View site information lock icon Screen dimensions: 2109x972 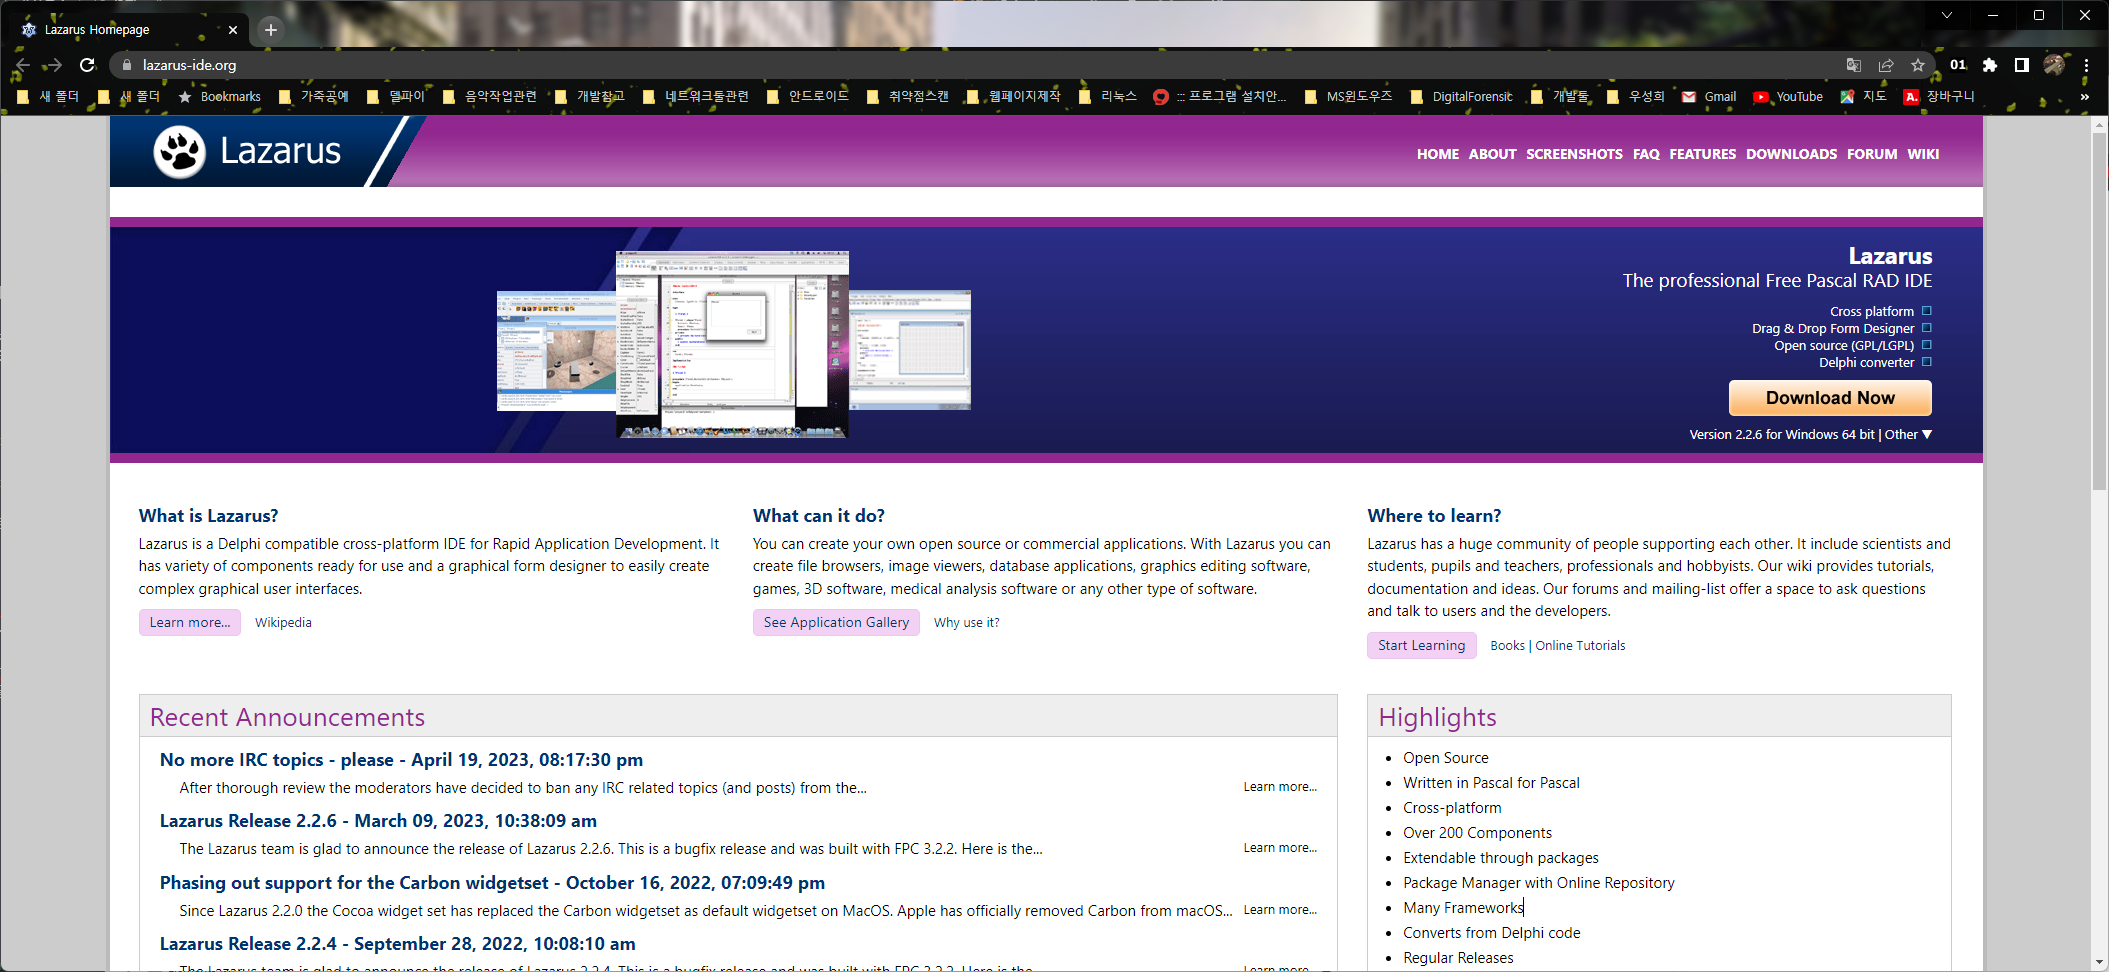point(126,65)
